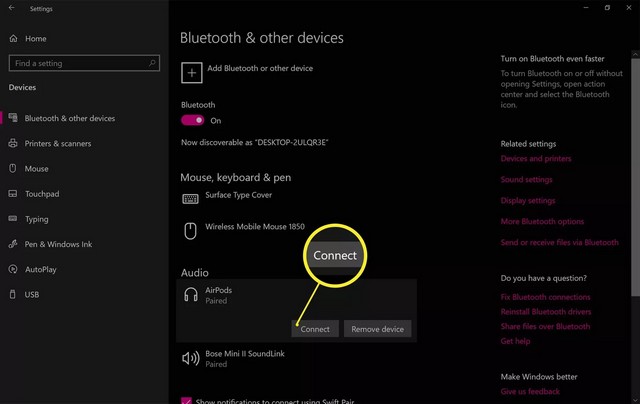Viewport: 640px width, 404px height.
Task: Click the Surface Type Cover keyboard icon
Action: click(x=190, y=200)
